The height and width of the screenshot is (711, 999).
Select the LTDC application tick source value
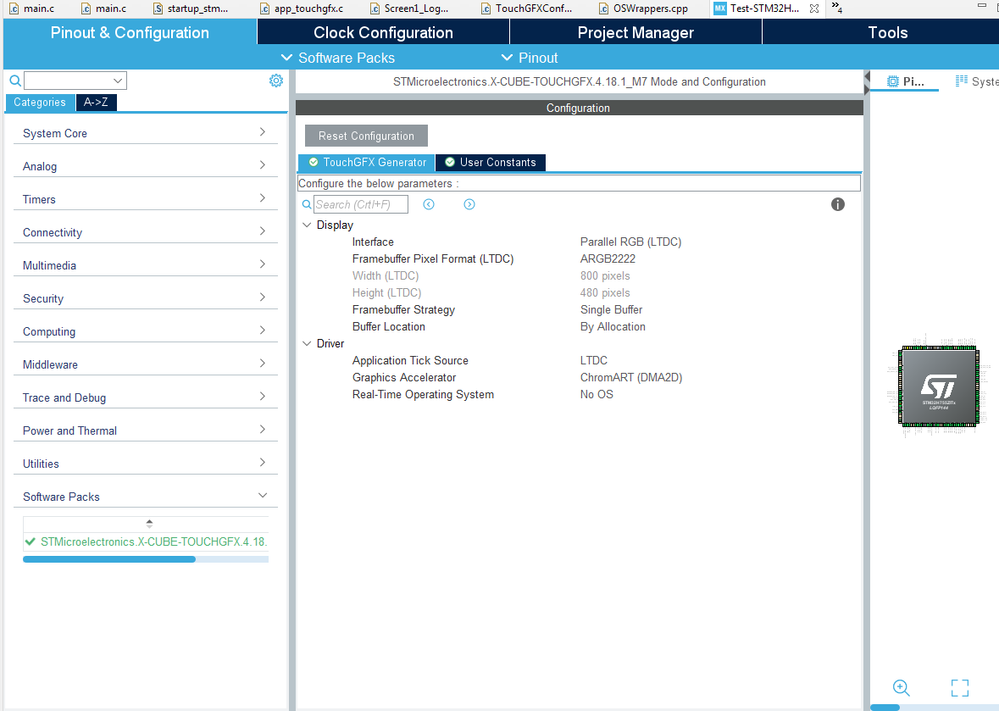594,361
